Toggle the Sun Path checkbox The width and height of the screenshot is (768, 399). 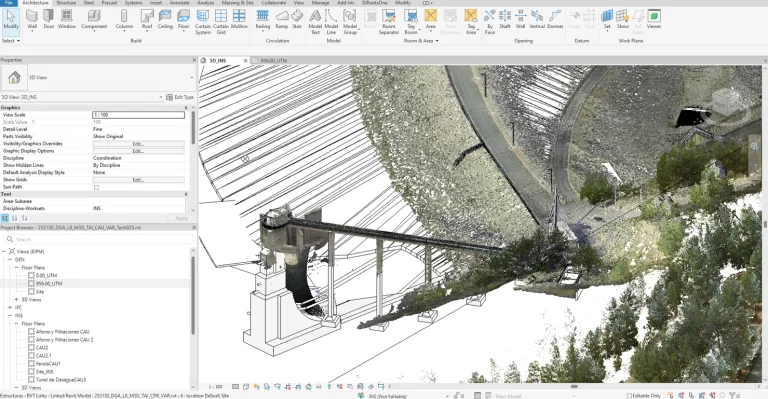[96, 187]
